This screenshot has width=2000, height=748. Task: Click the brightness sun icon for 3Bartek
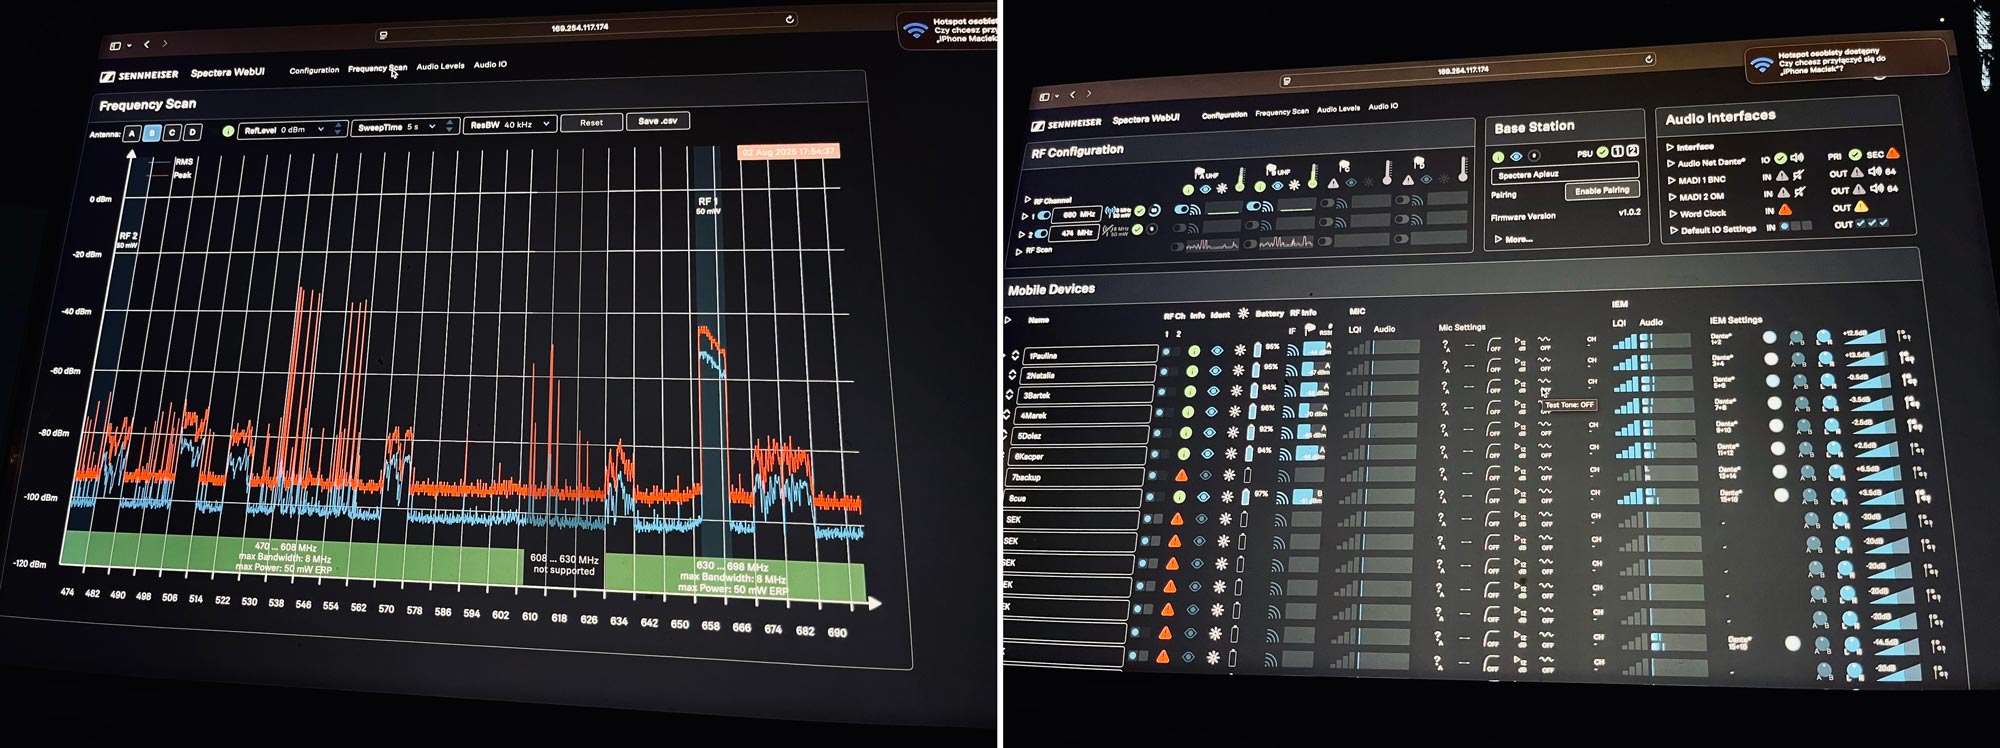click(x=1236, y=391)
